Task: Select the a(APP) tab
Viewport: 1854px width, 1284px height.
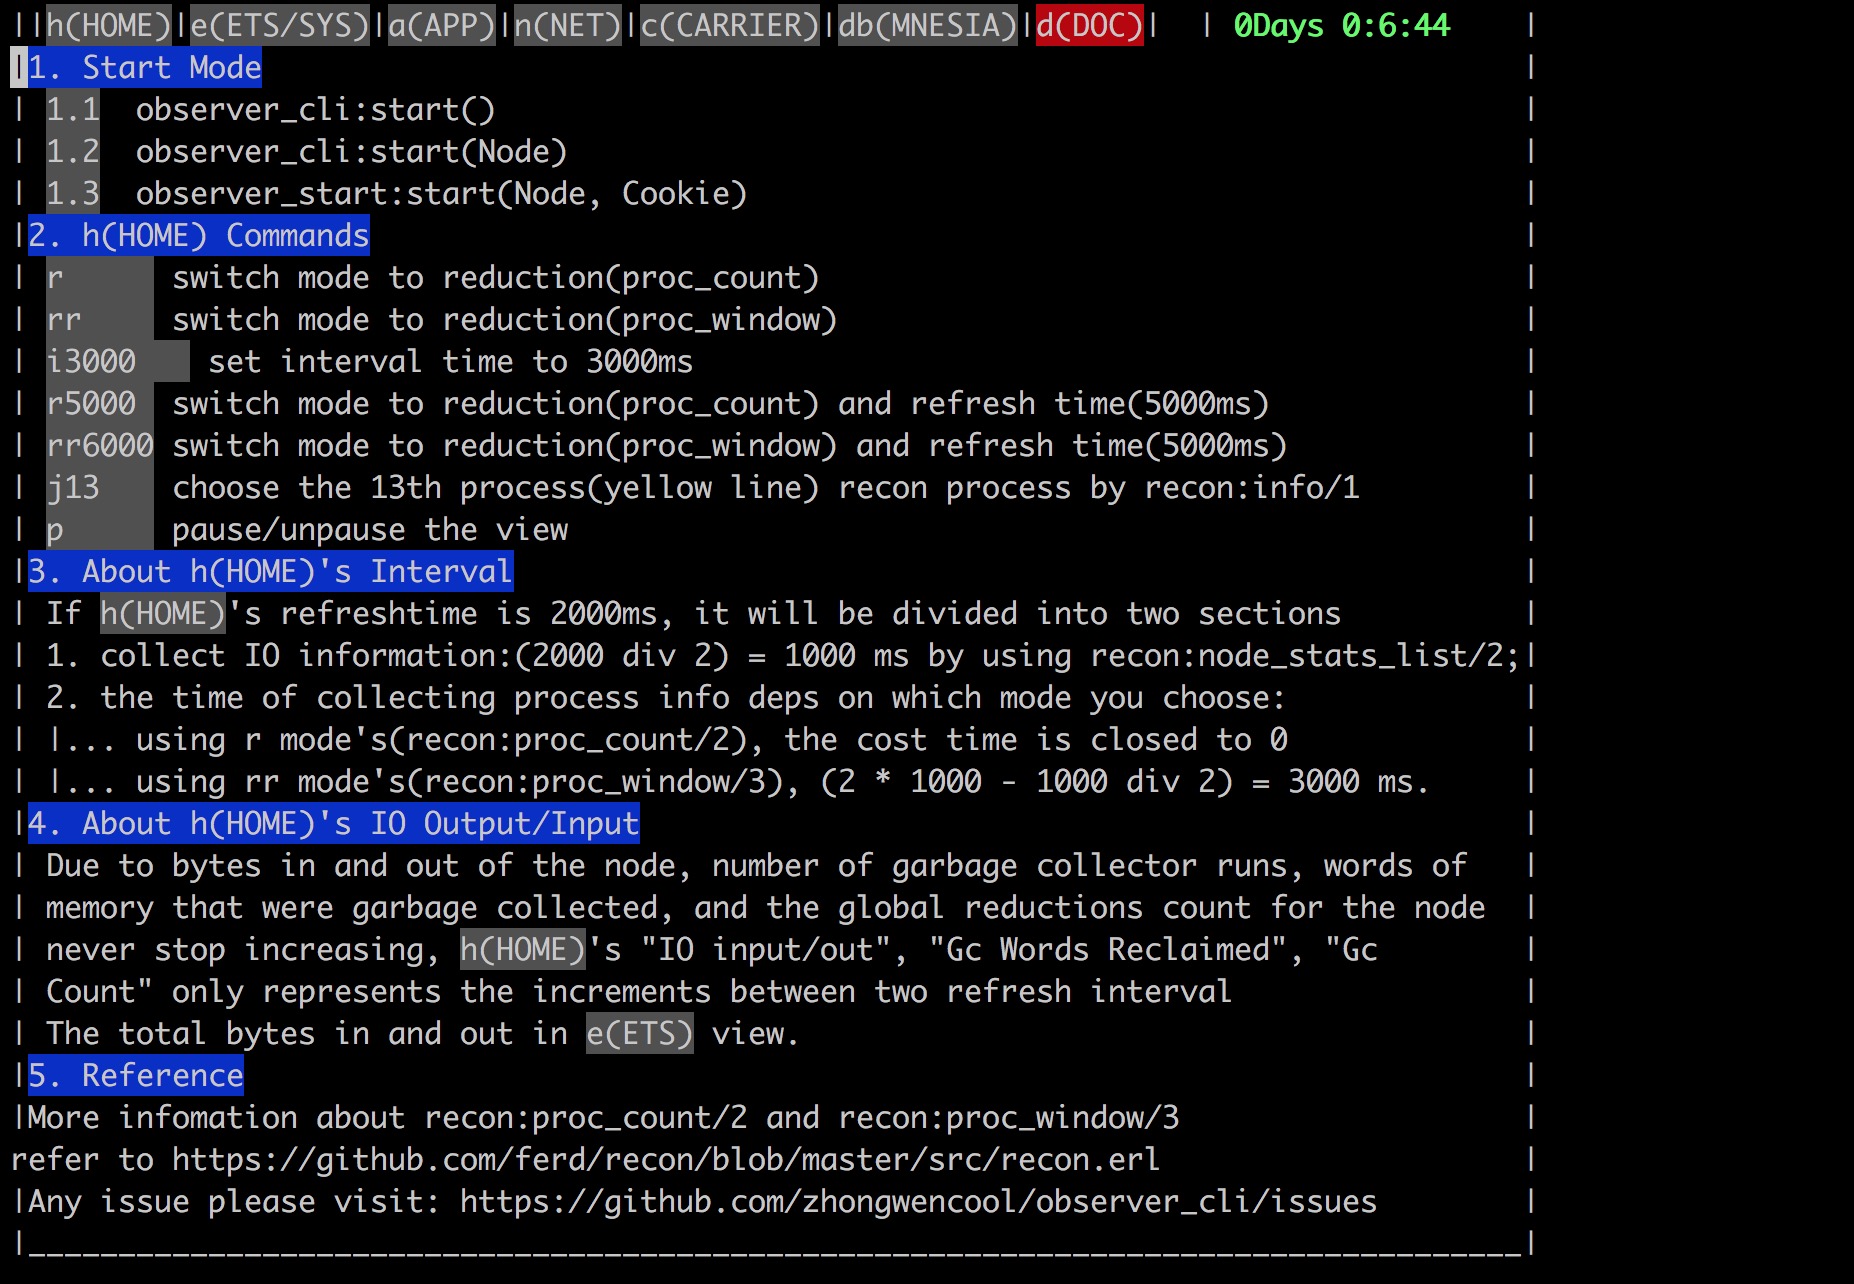Action: pyautogui.click(x=441, y=25)
